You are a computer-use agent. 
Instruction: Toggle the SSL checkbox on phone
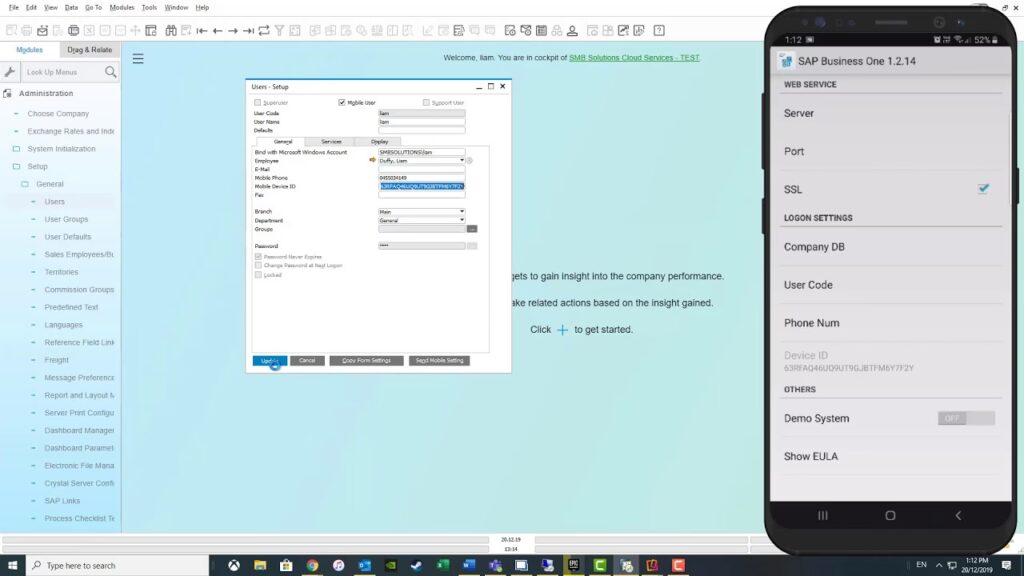tap(983, 189)
